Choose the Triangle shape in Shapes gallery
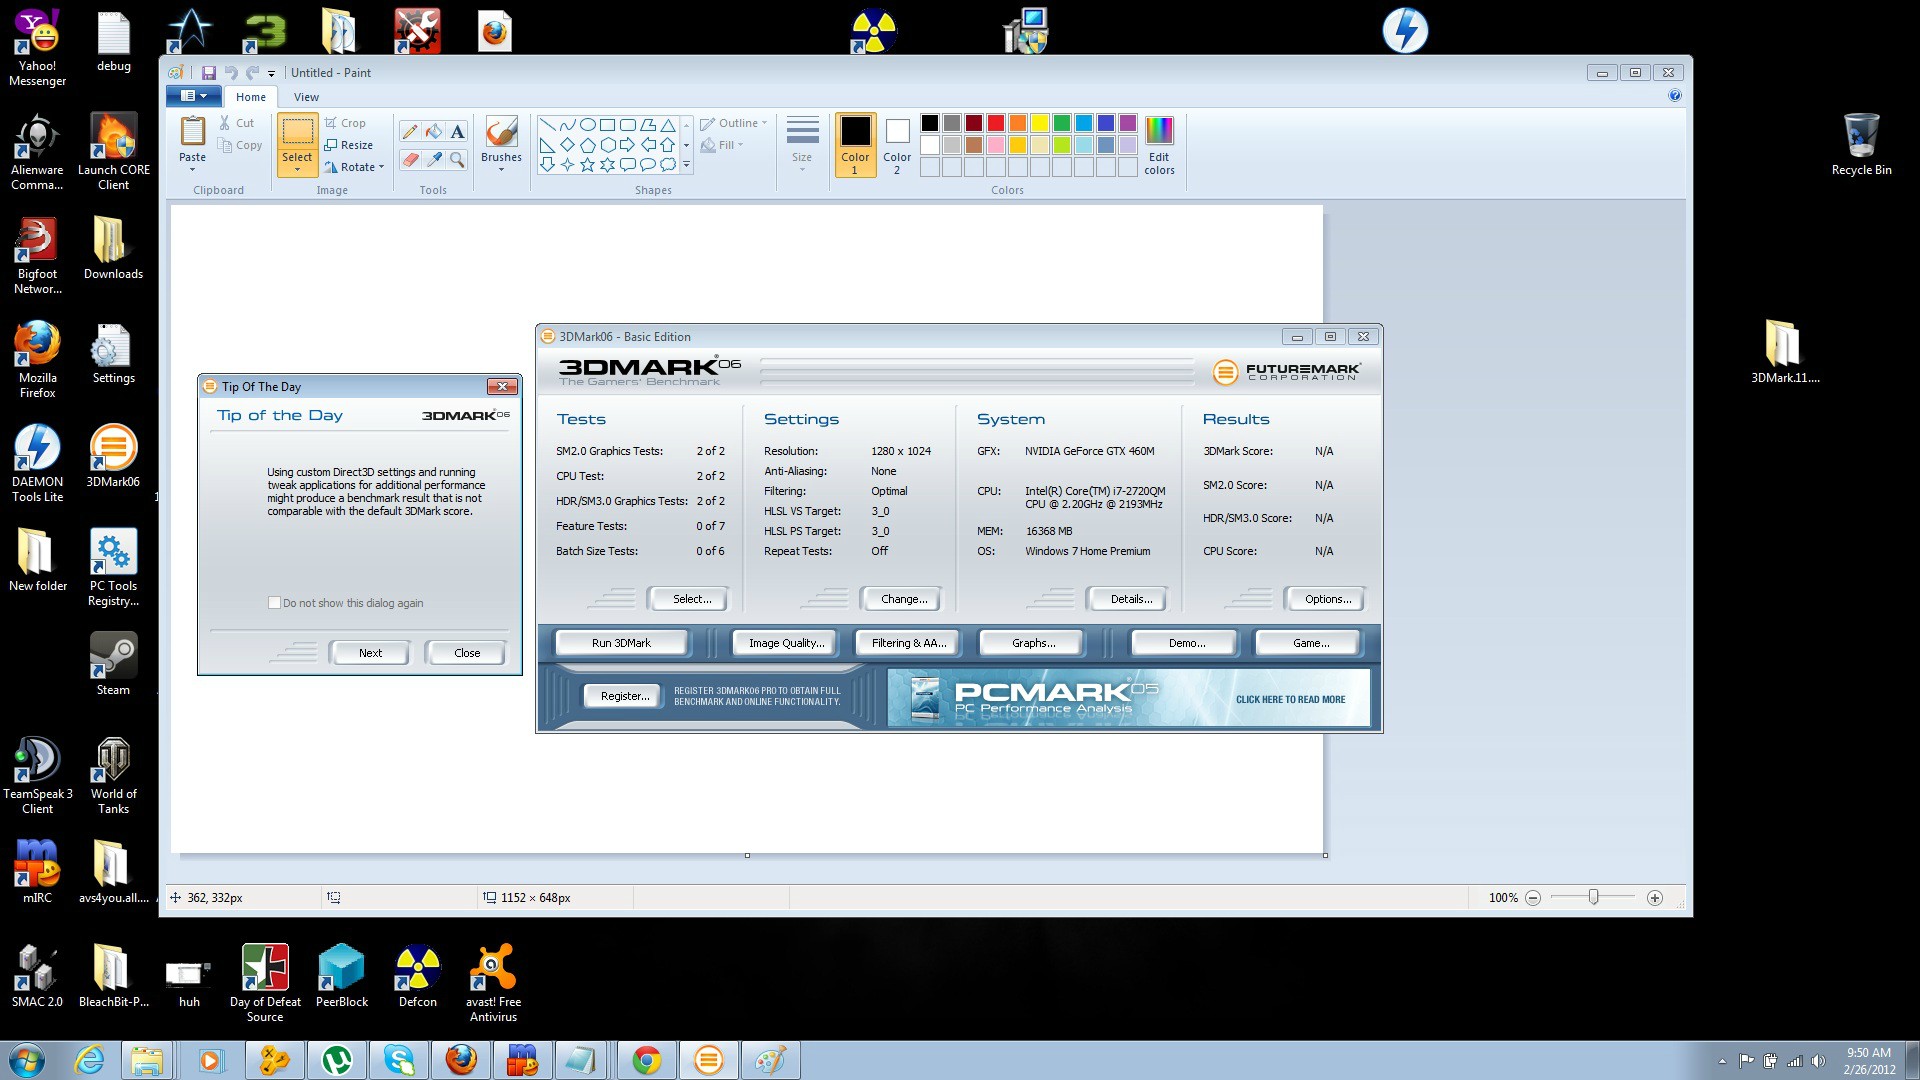 [x=667, y=125]
